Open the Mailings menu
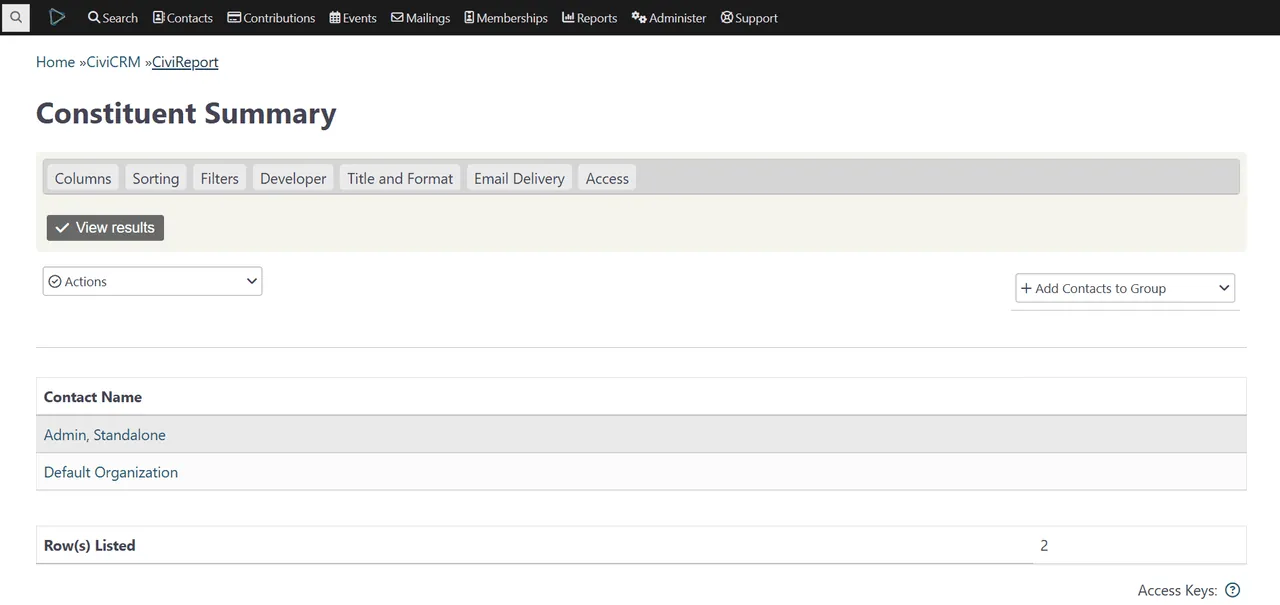This screenshot has width=1280, height=605. point(420,18)
